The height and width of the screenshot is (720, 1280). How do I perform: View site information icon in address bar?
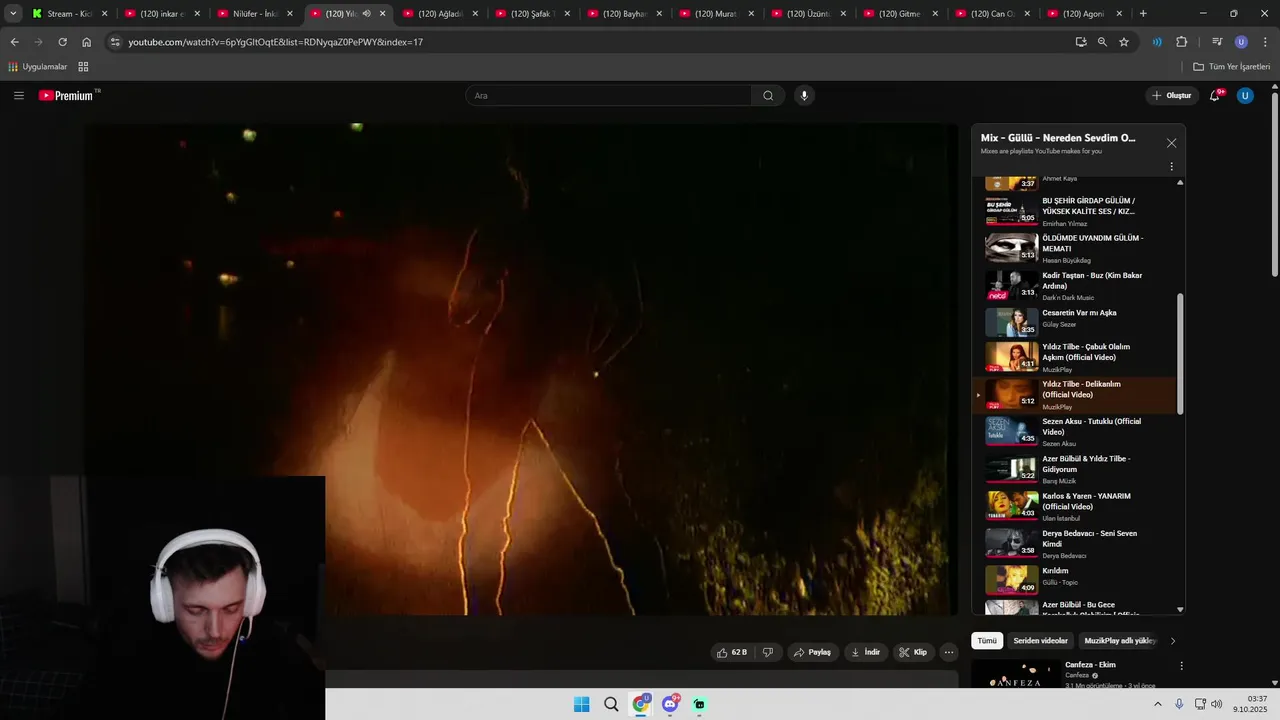click(x=115, y=42)
